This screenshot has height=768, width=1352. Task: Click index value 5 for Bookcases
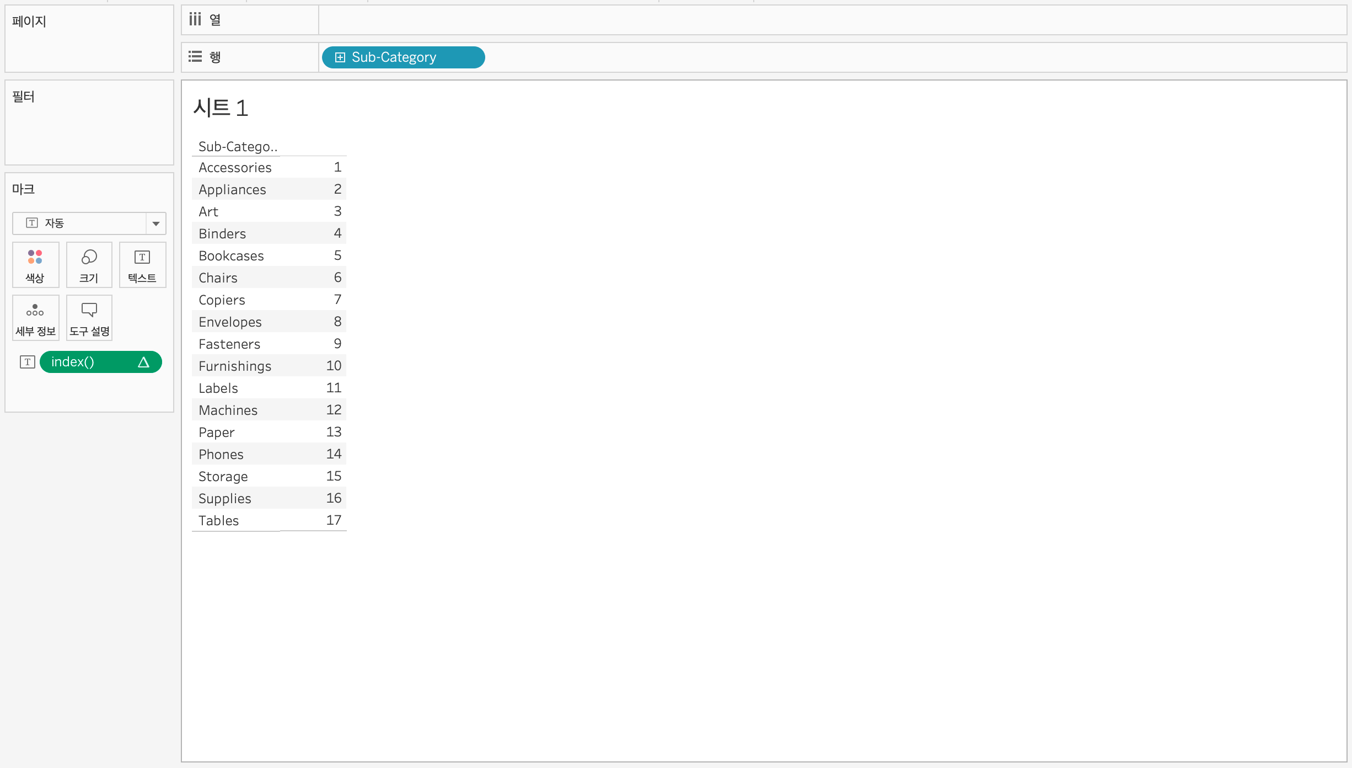(x=338, y=255)
